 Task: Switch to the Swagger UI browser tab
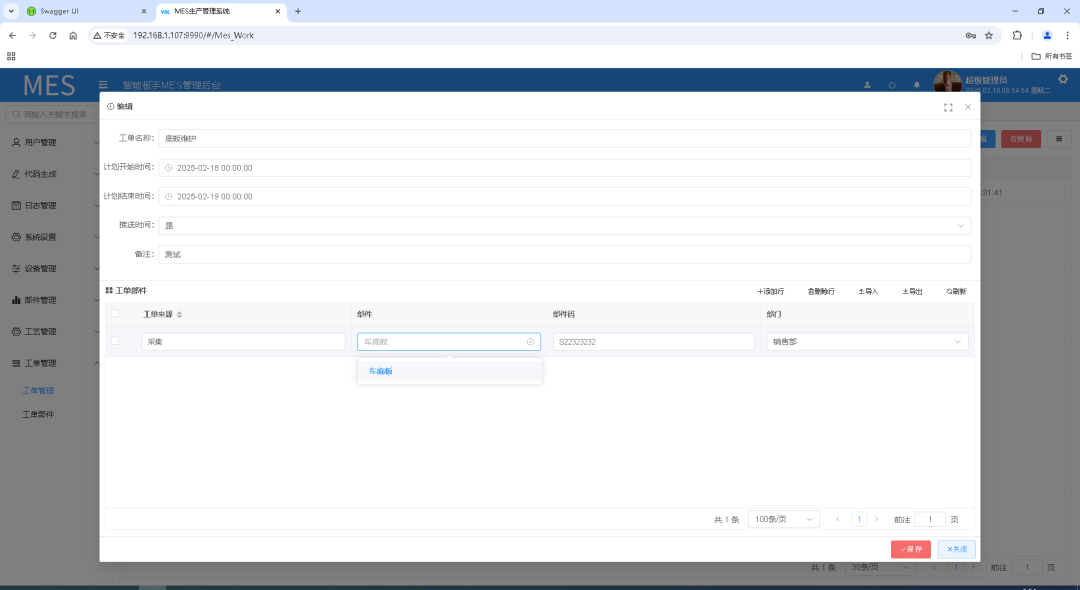coord(80,11)
